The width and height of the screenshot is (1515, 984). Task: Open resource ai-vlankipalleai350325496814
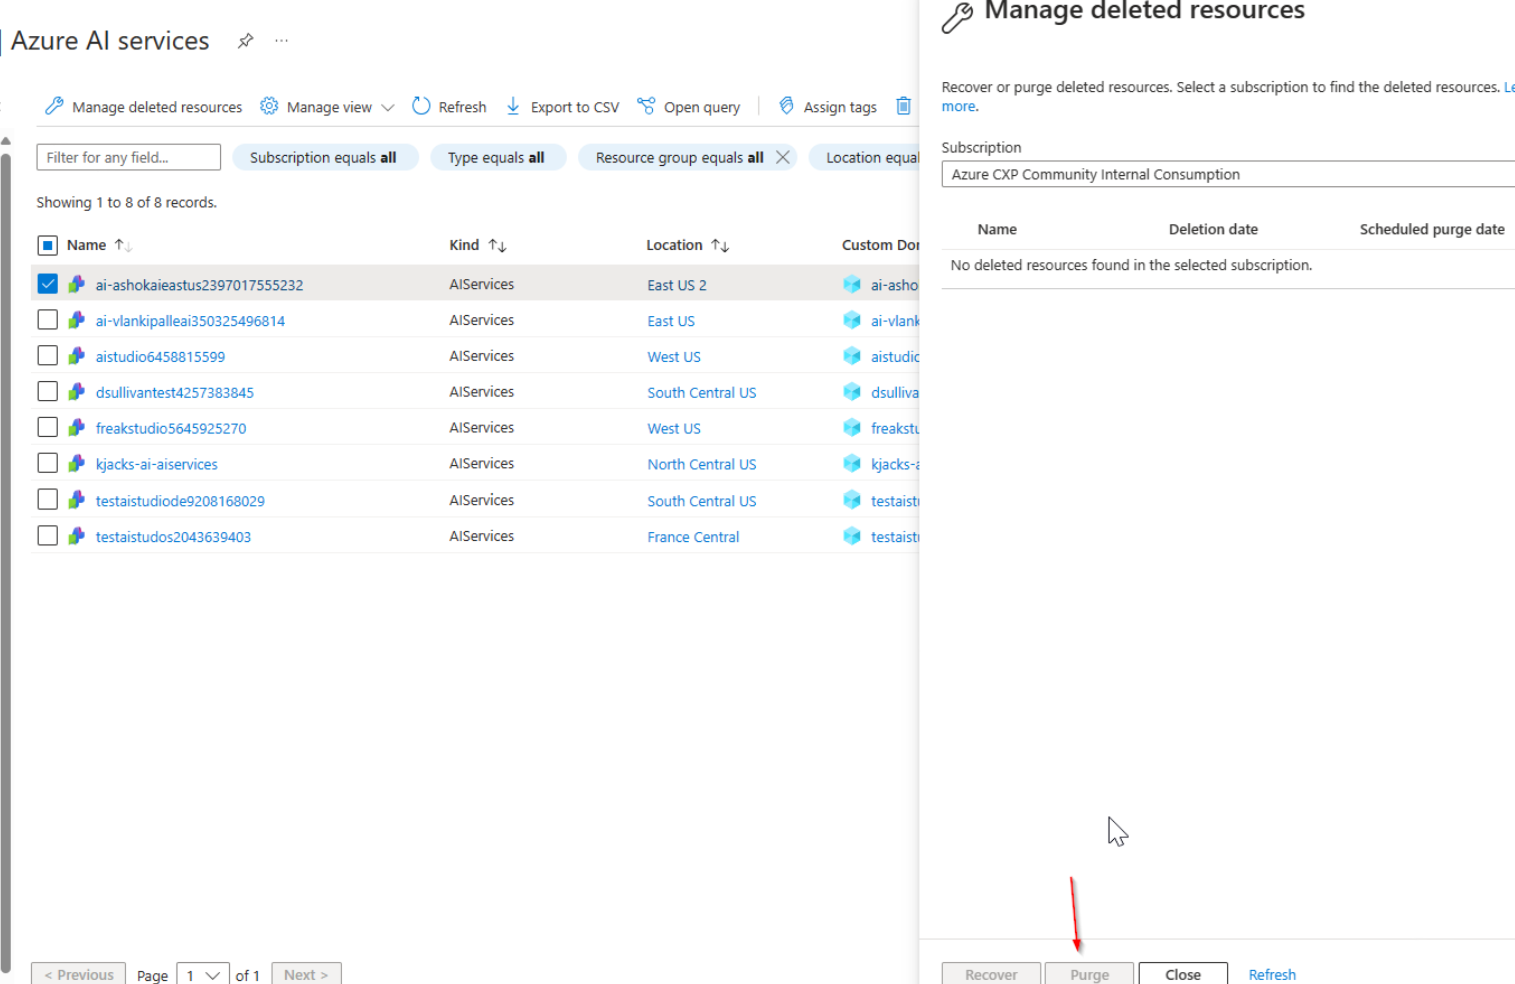[x=190, y=321]
